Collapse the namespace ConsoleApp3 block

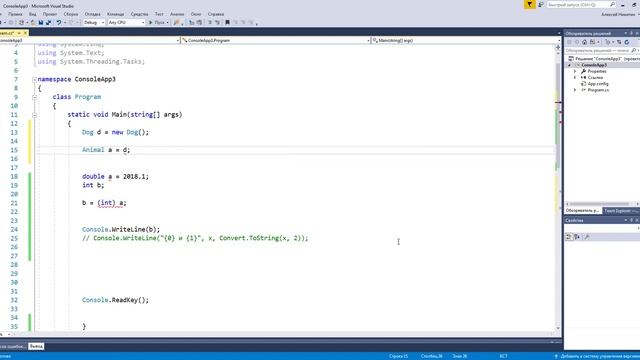coord(35,80)
